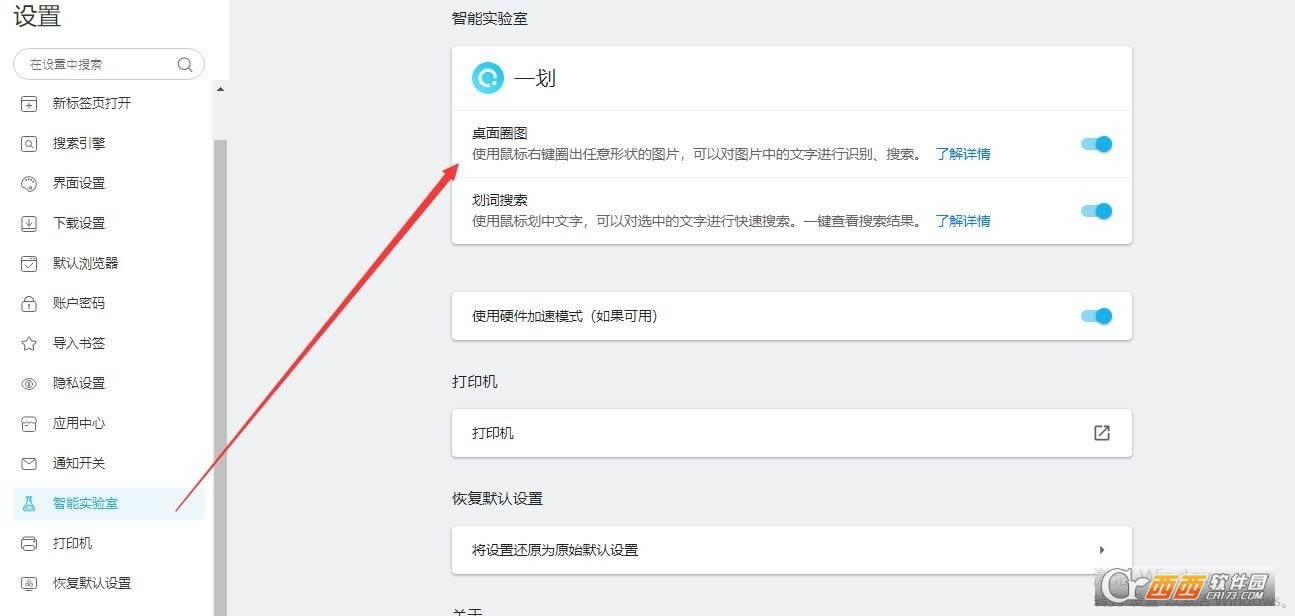
Task: Open printer settings via external link icon
Action: click(x=1101, y=433)
